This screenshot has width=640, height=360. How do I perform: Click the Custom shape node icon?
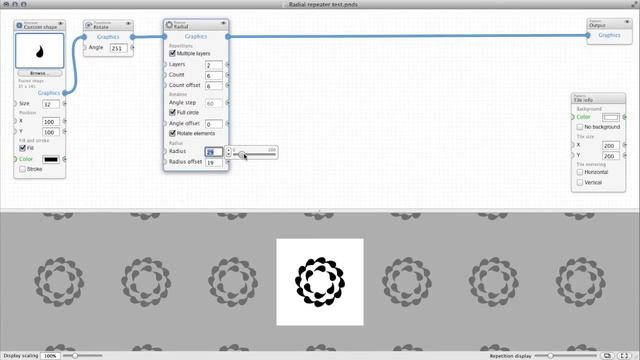(19, 25)
